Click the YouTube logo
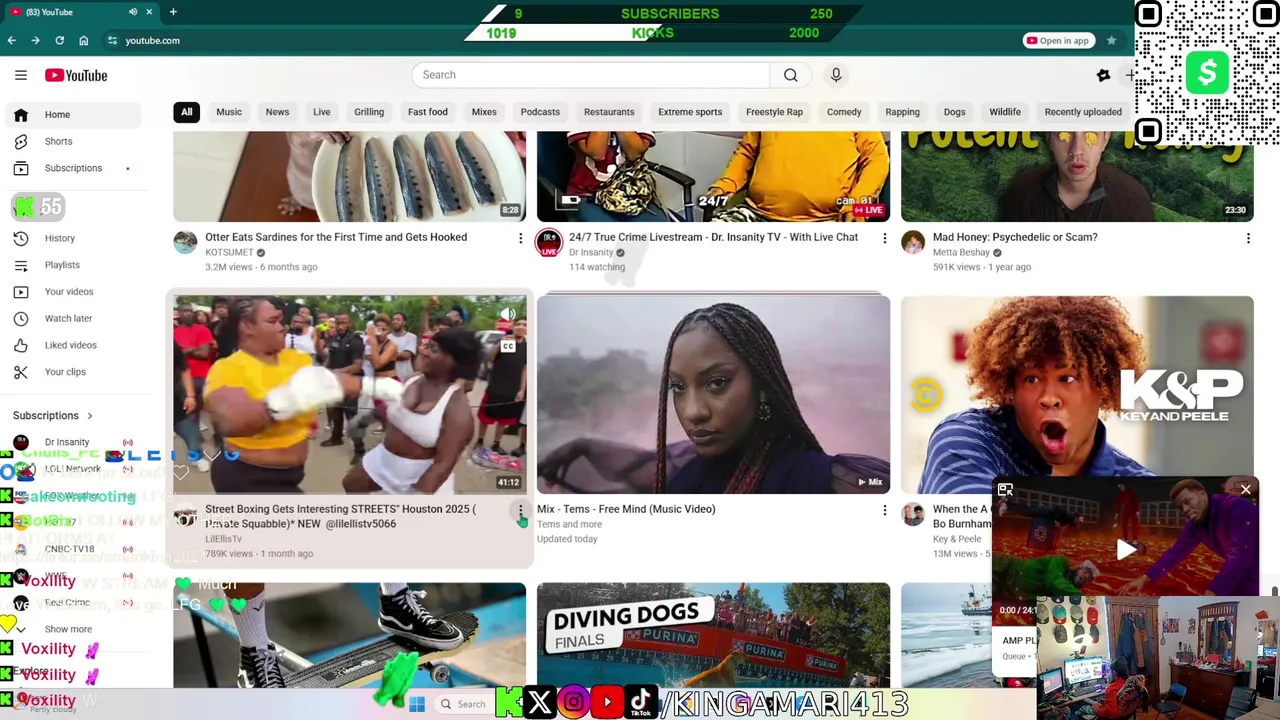The image size is (1280, 720). tap(76, 75)
